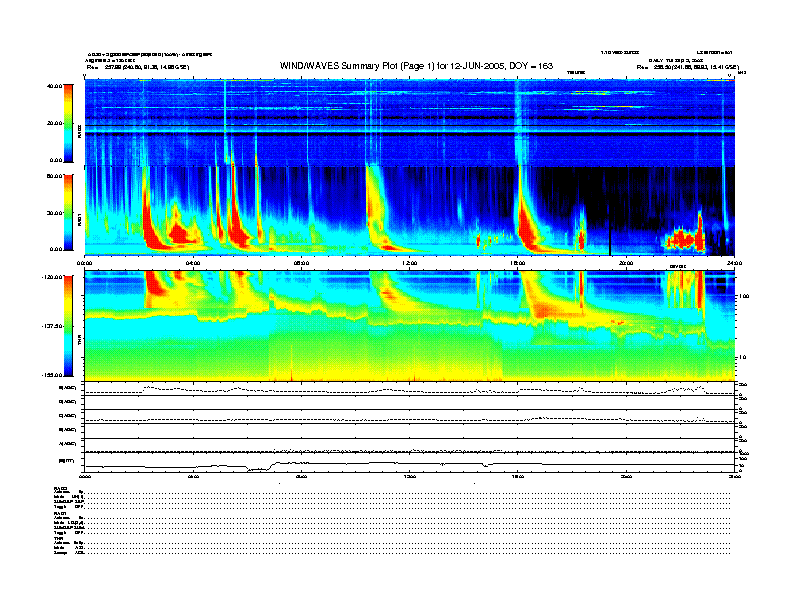The width and height of the screenshot is (792, 612).
Task: Click the RAD1 color scale bar
Action: 68,212
